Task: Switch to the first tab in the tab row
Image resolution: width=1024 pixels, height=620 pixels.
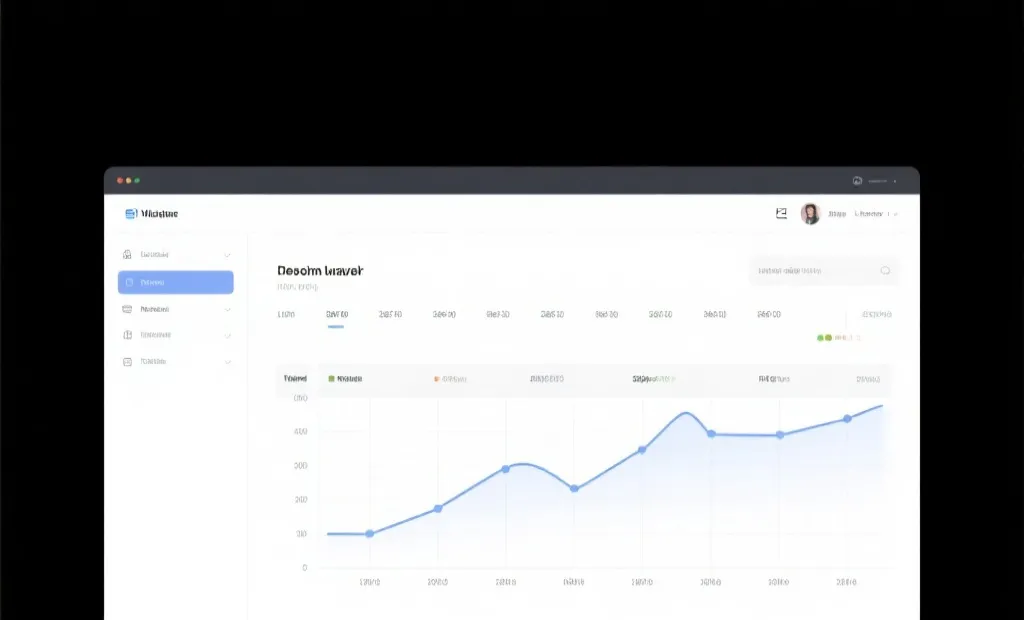Action: click(286, 314)
